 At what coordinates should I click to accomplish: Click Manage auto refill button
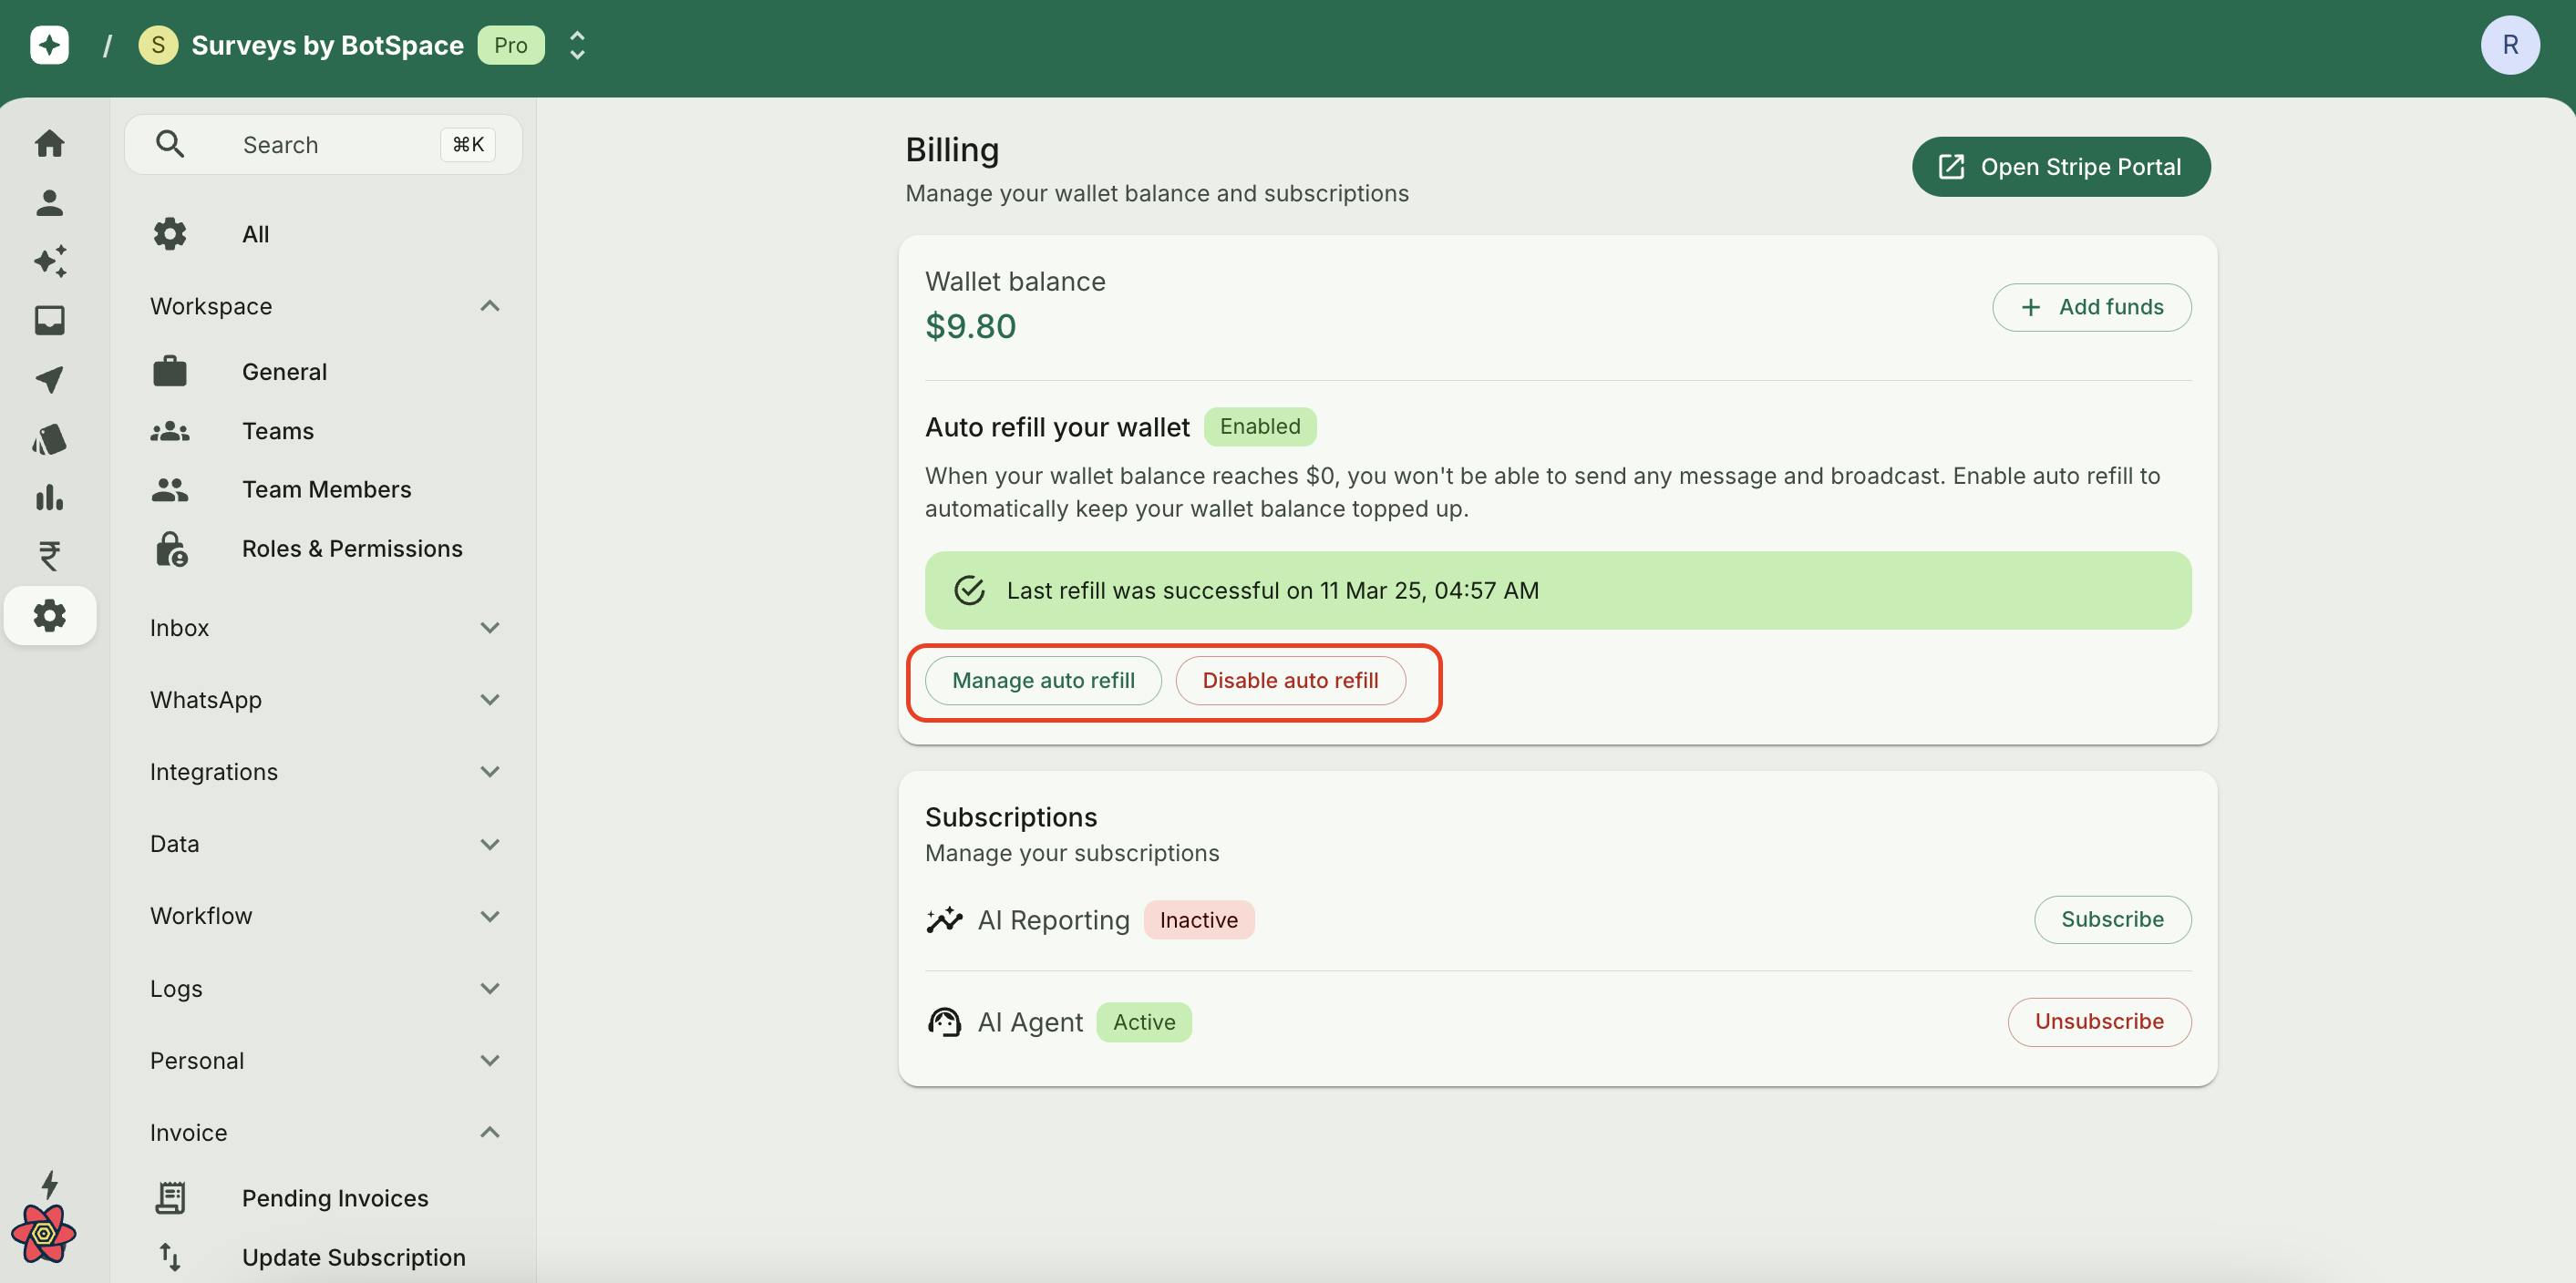[1043, 680]
